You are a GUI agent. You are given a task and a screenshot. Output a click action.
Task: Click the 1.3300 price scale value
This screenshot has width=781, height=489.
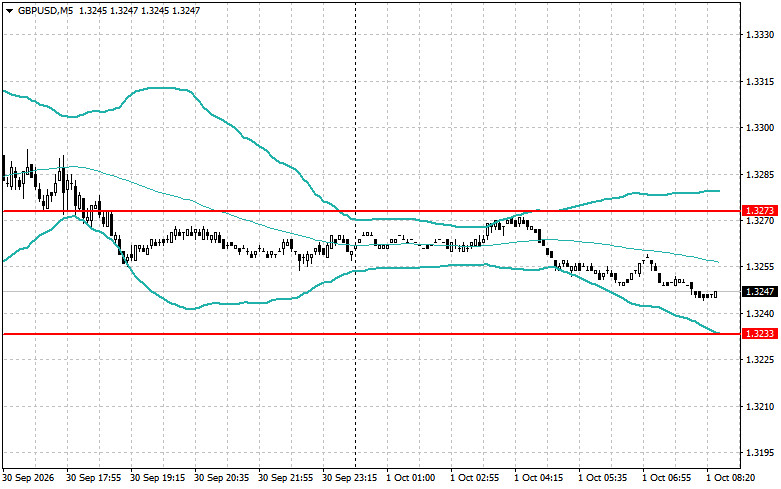pyautogui.click(x=760, y=128)
